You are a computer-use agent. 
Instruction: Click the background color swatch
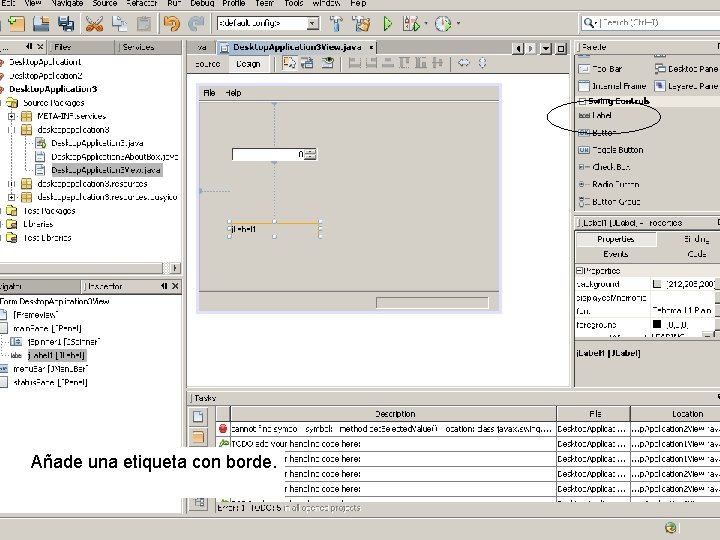coord(657,284)
